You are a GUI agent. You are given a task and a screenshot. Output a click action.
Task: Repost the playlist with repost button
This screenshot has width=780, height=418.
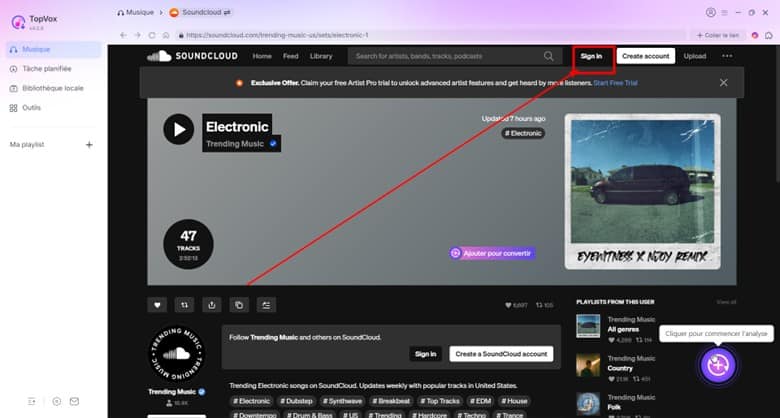pos(184,305)
